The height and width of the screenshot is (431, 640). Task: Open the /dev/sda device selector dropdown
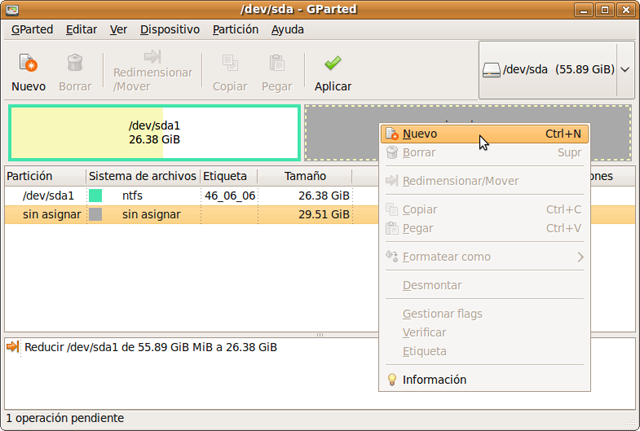pyautogui.click(x=556, y=69)
